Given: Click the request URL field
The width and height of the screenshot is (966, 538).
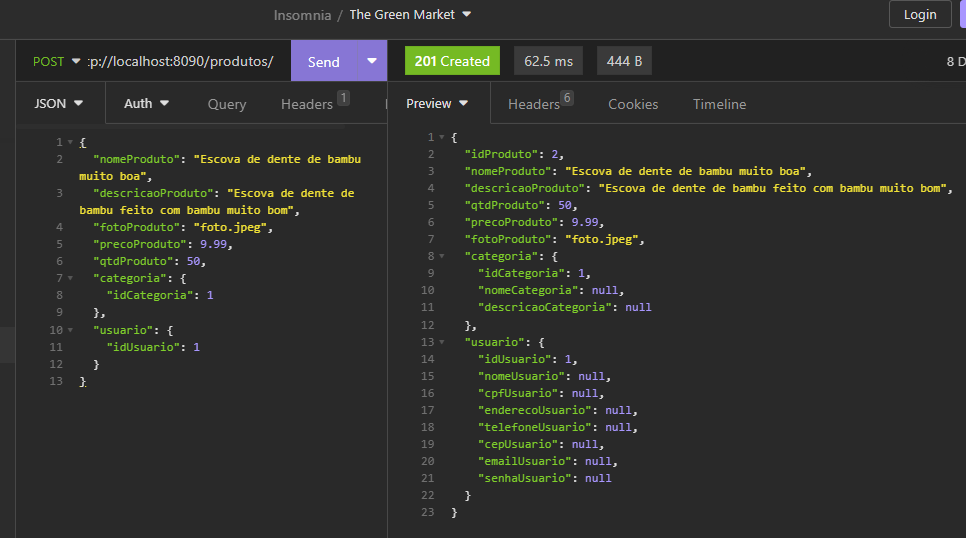Looking at the screenshot, I should (181, 61).
